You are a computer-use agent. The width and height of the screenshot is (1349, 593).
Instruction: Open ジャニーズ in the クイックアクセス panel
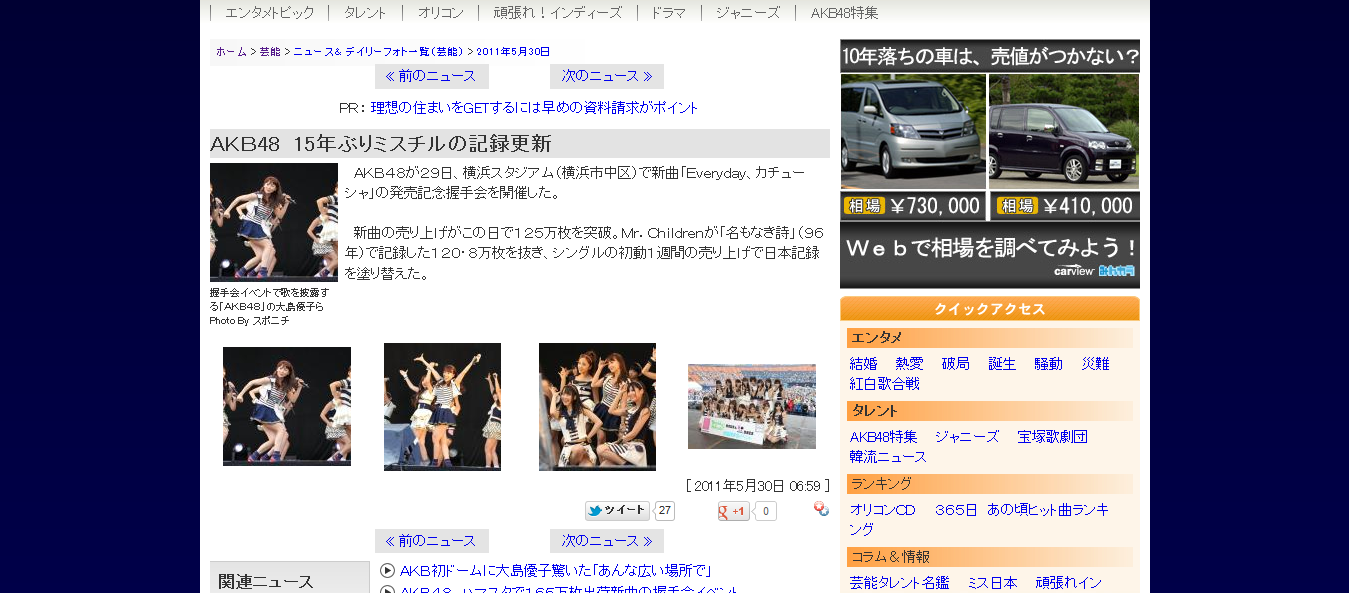click(x=967, y=437)
